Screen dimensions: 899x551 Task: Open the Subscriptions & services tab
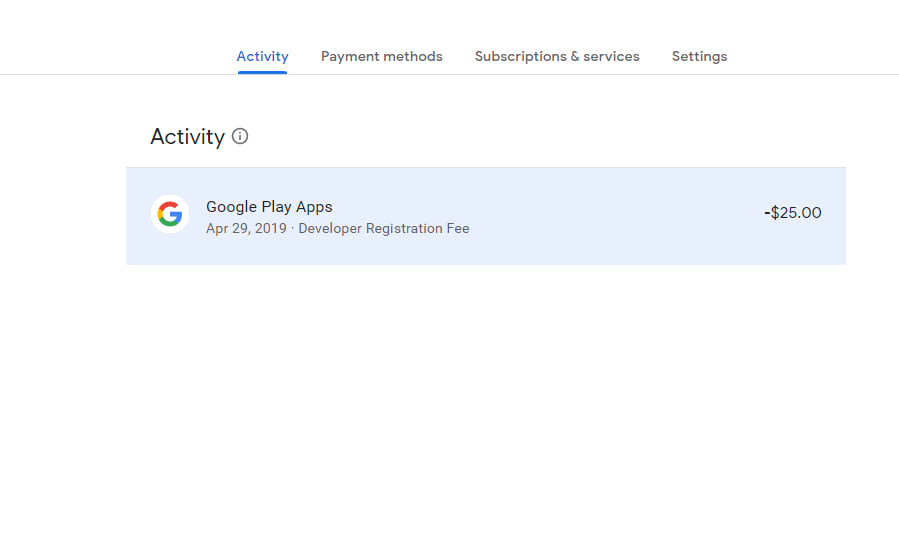tap(557, 56)
